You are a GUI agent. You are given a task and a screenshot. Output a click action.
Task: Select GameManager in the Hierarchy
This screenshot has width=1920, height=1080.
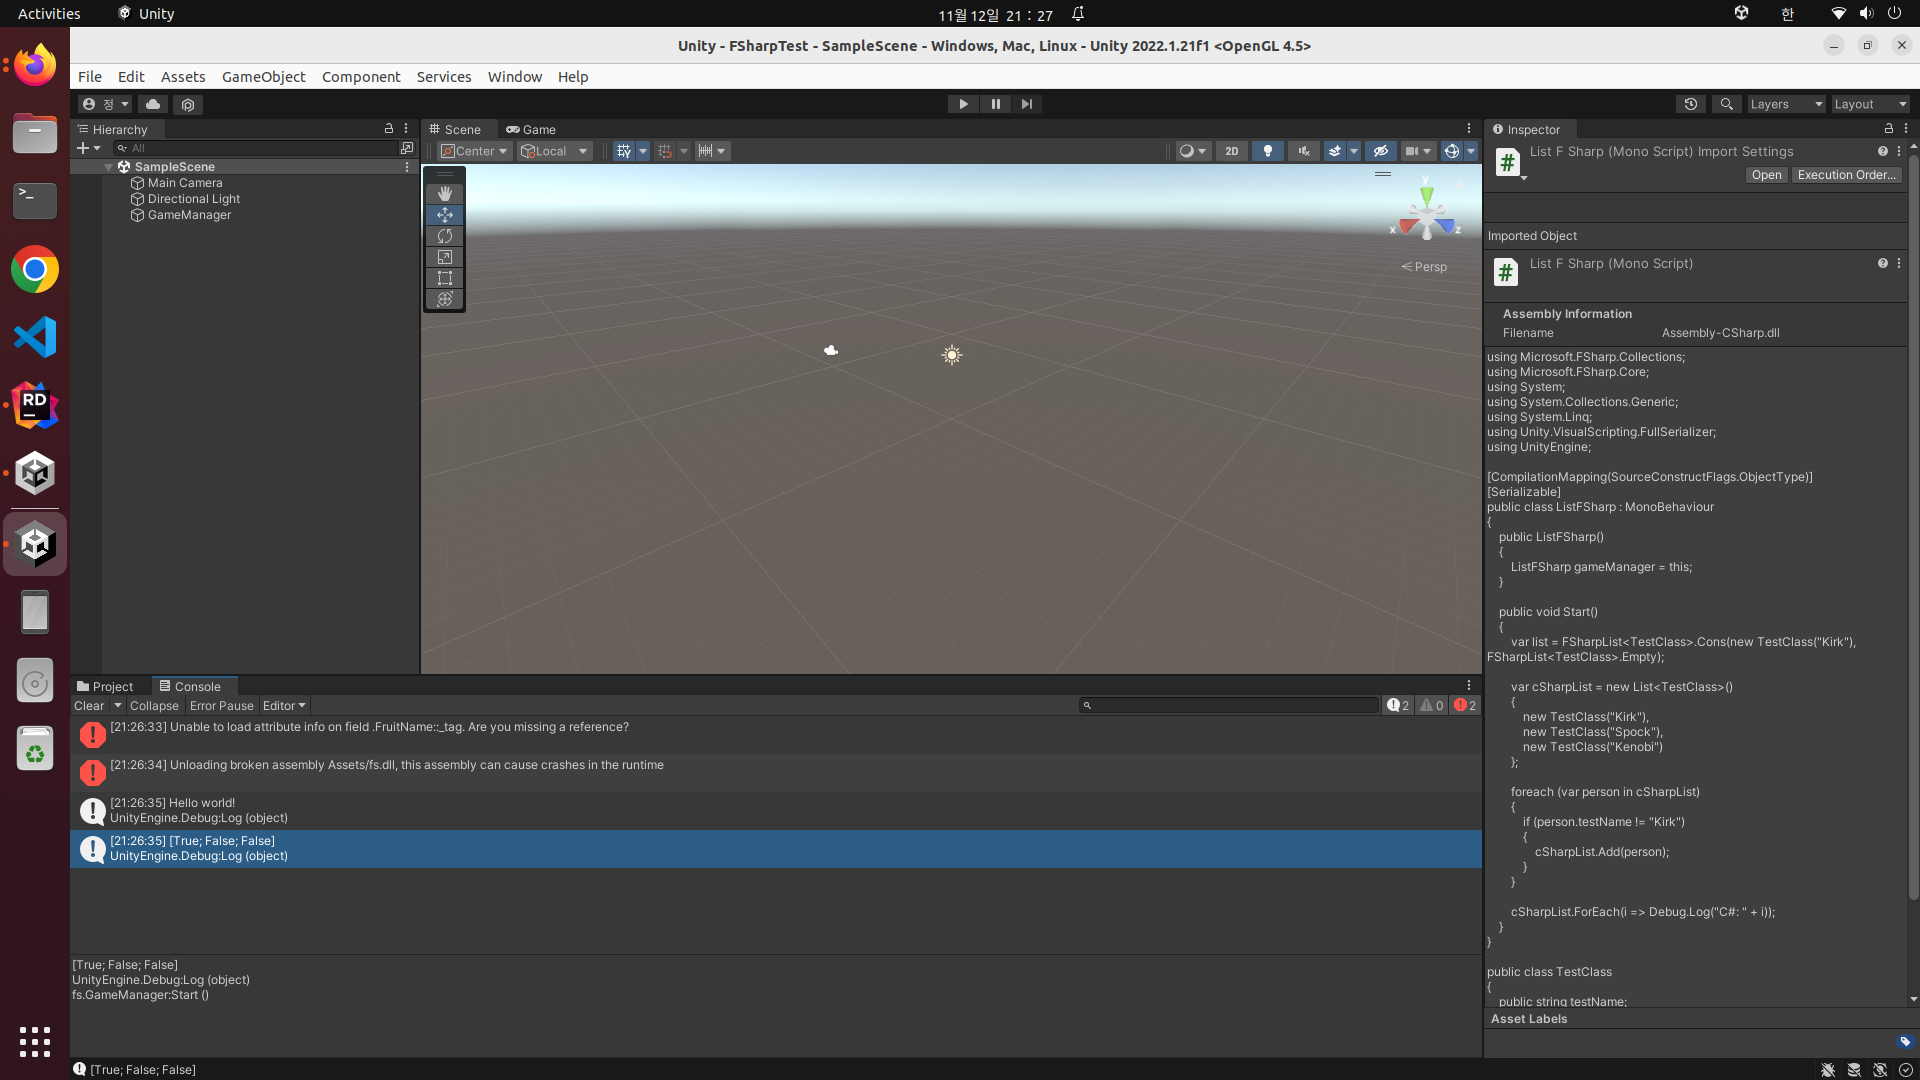pos(189,215)
